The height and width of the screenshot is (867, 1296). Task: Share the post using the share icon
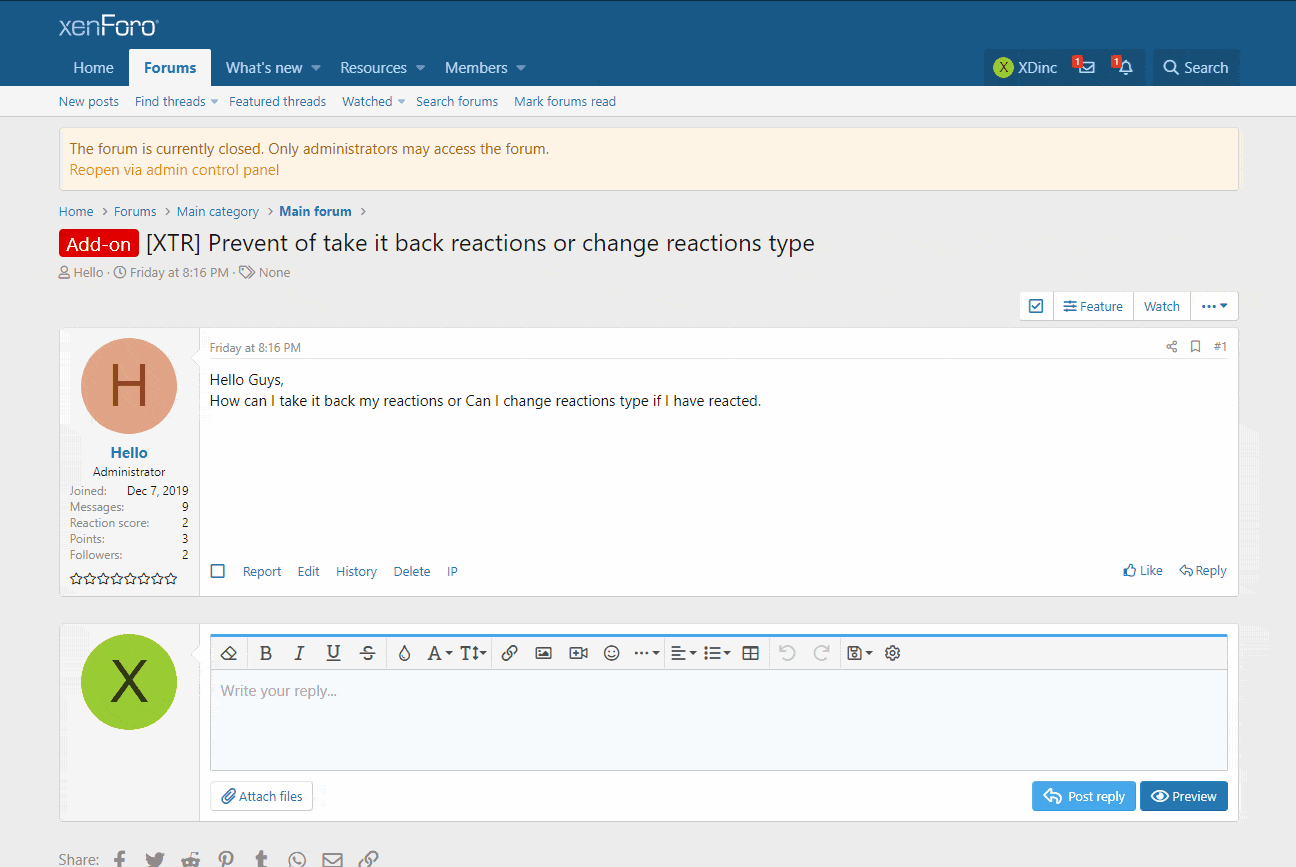[1171, 347]
